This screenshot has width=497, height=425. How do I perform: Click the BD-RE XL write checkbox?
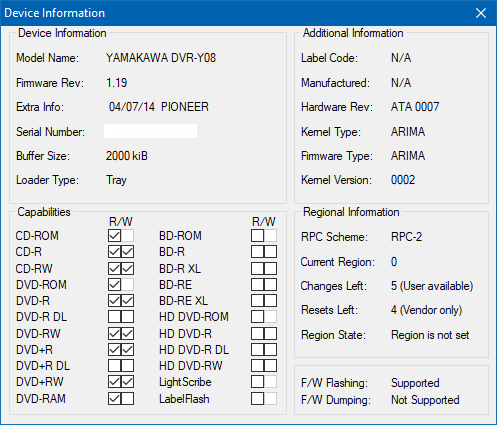coord(270,301)
